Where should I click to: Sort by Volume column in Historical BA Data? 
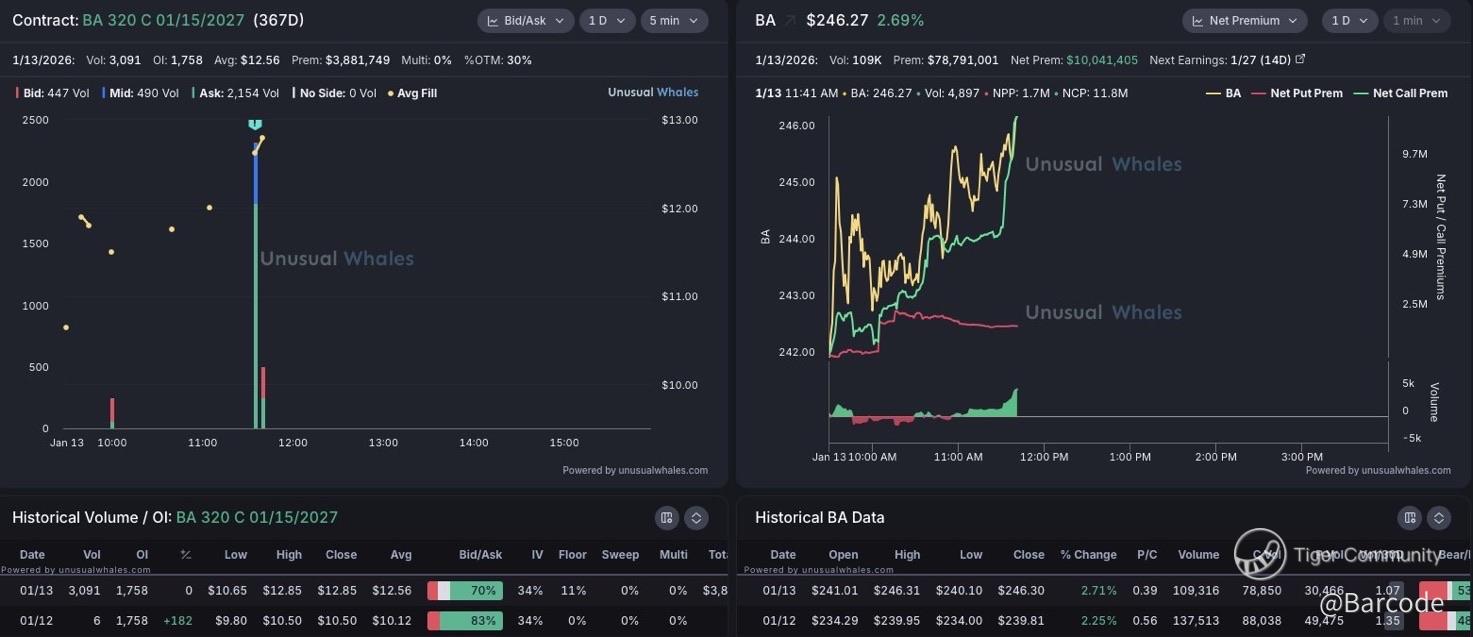click(1198, 555)
